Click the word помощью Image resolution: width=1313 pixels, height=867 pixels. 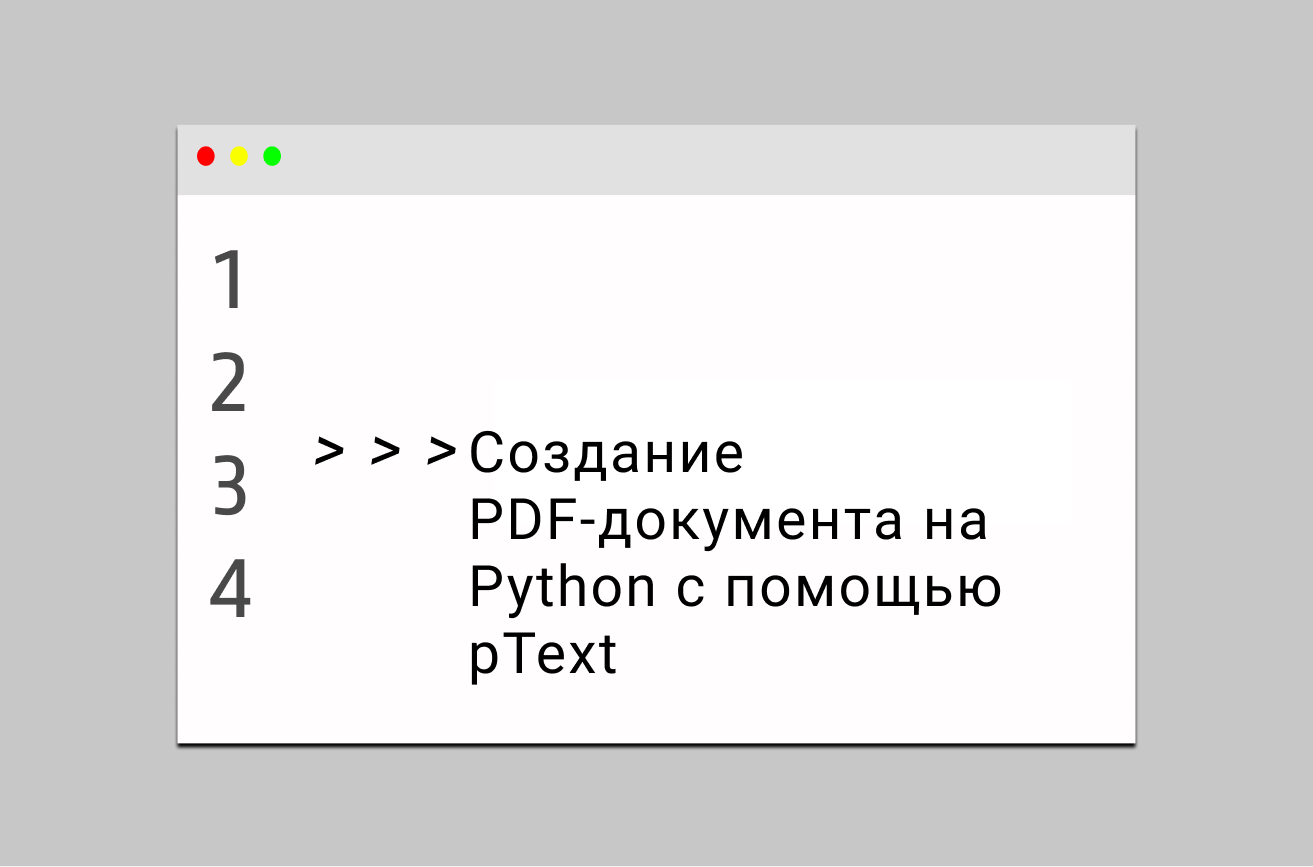[864, 593]
